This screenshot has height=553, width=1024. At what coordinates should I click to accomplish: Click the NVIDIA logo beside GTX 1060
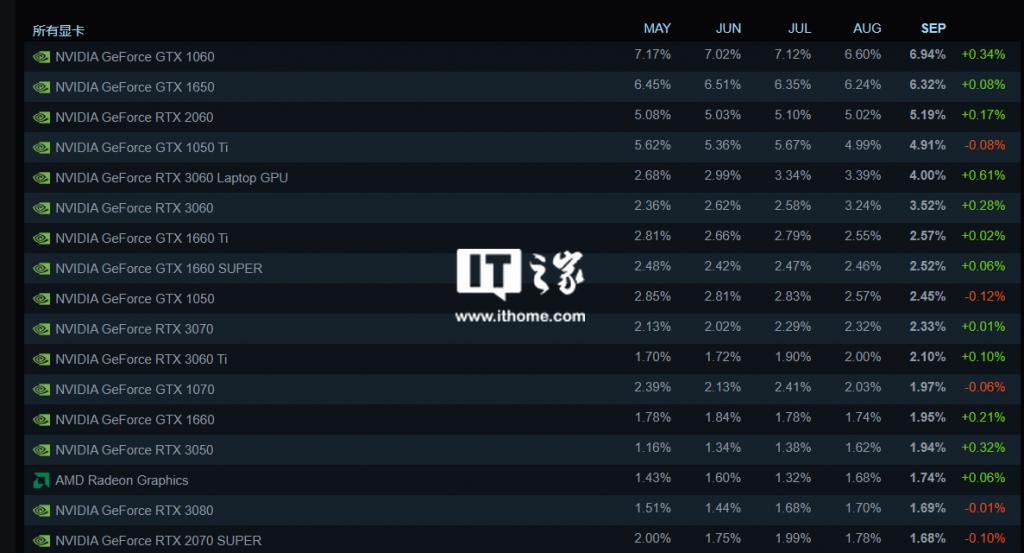click(x=41, y=57)
